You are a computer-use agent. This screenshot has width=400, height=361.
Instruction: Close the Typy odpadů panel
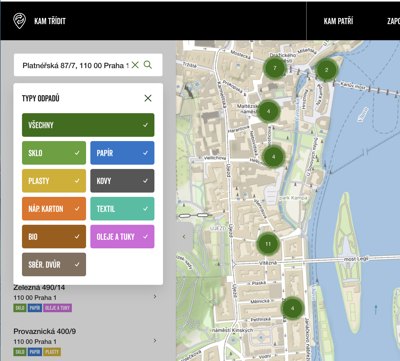pyautogui.click(x=148, y=98)
